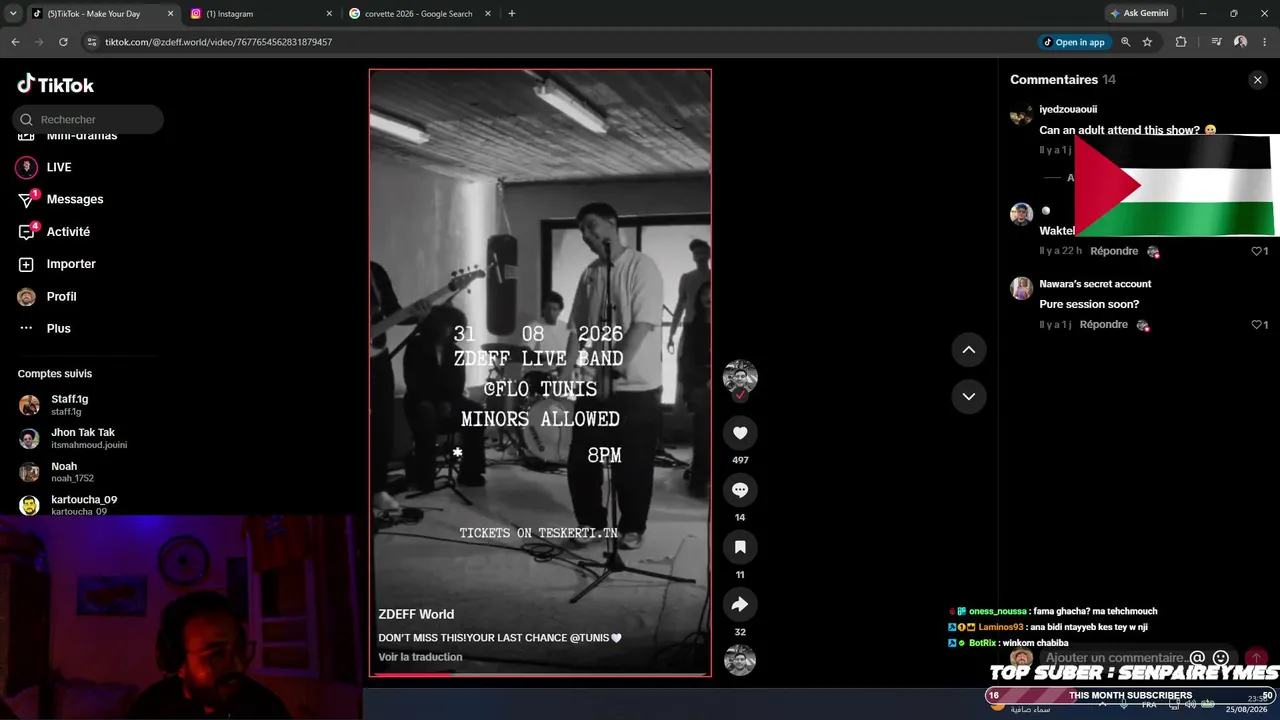Close the Instagram tab

pyautogui.click(x=329, y=14)
